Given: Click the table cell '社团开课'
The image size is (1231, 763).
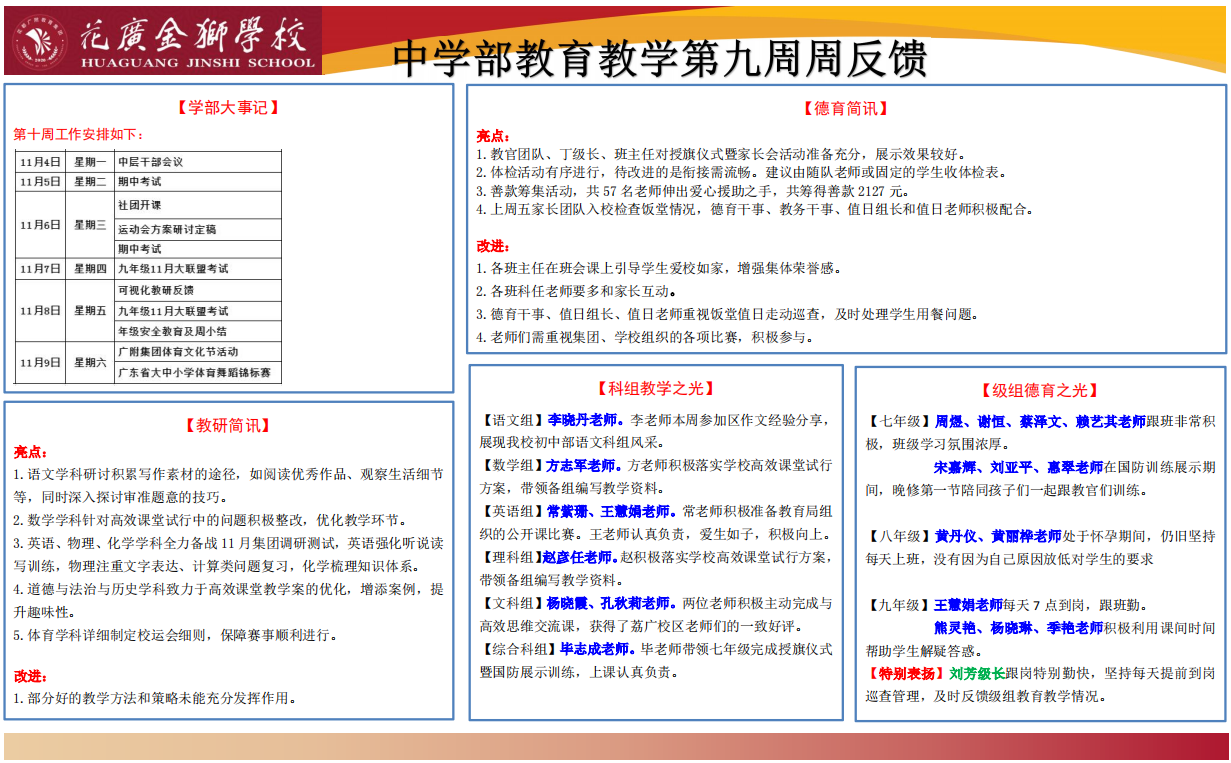Looking at the screenshot, I should [x=197, y=205].
